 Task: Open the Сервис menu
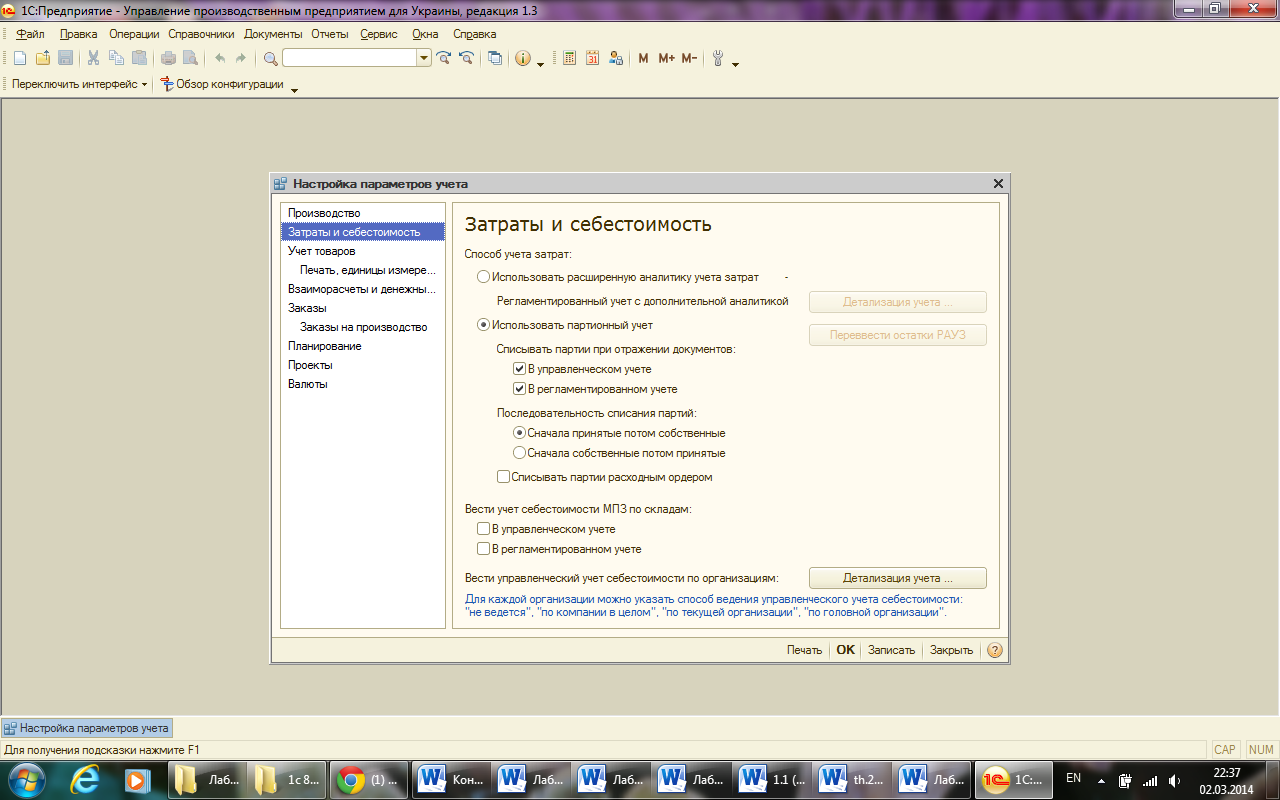pyautogui.click(x=379, y=34)
